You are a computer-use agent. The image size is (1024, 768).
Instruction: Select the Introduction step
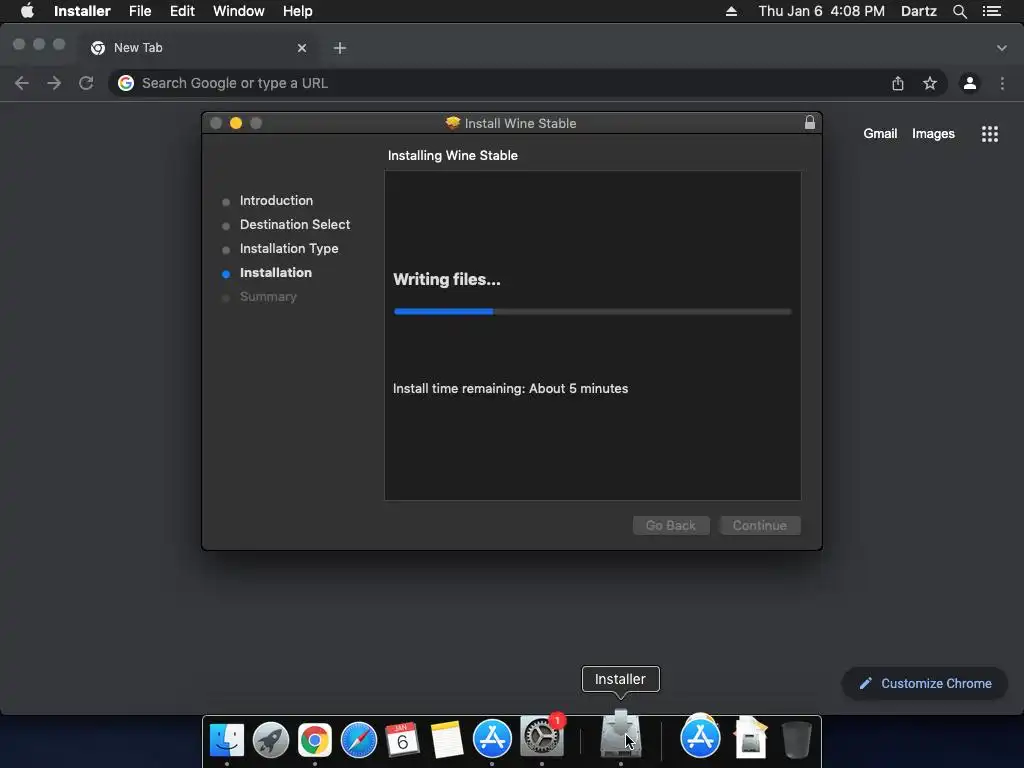pyautogui.click(x=276, y=200)
